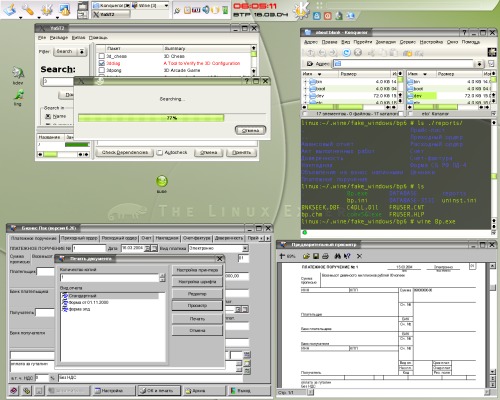Click first bottom-left icon in Бизнес Пак

(13, 390)
